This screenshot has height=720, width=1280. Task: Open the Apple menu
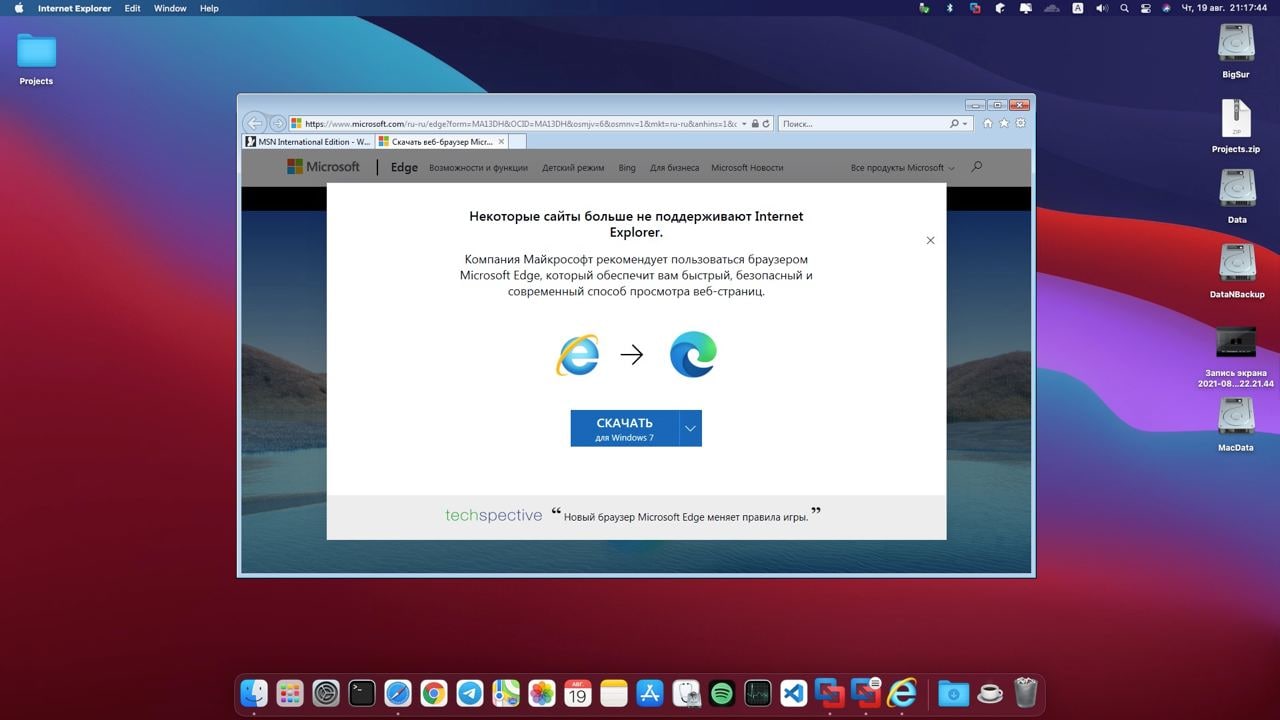[18, 8]
